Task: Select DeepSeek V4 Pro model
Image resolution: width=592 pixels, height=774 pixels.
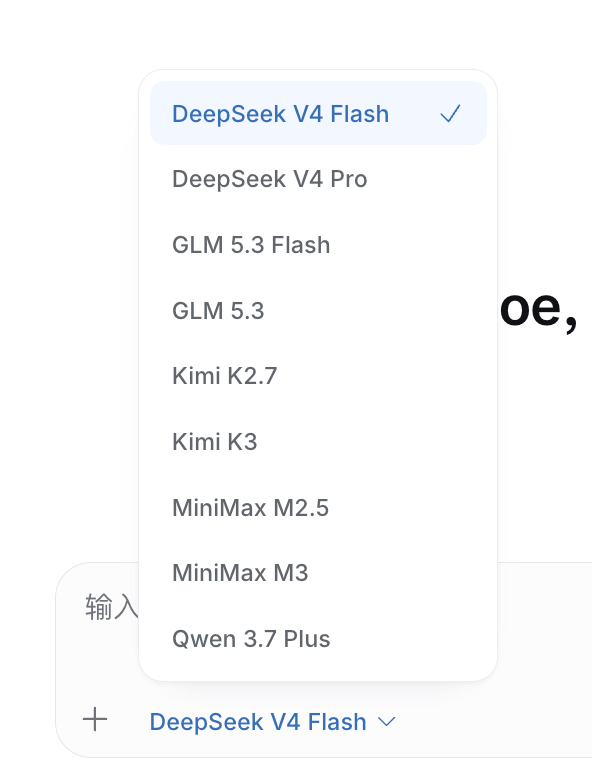Action: (x=318, y=179)
